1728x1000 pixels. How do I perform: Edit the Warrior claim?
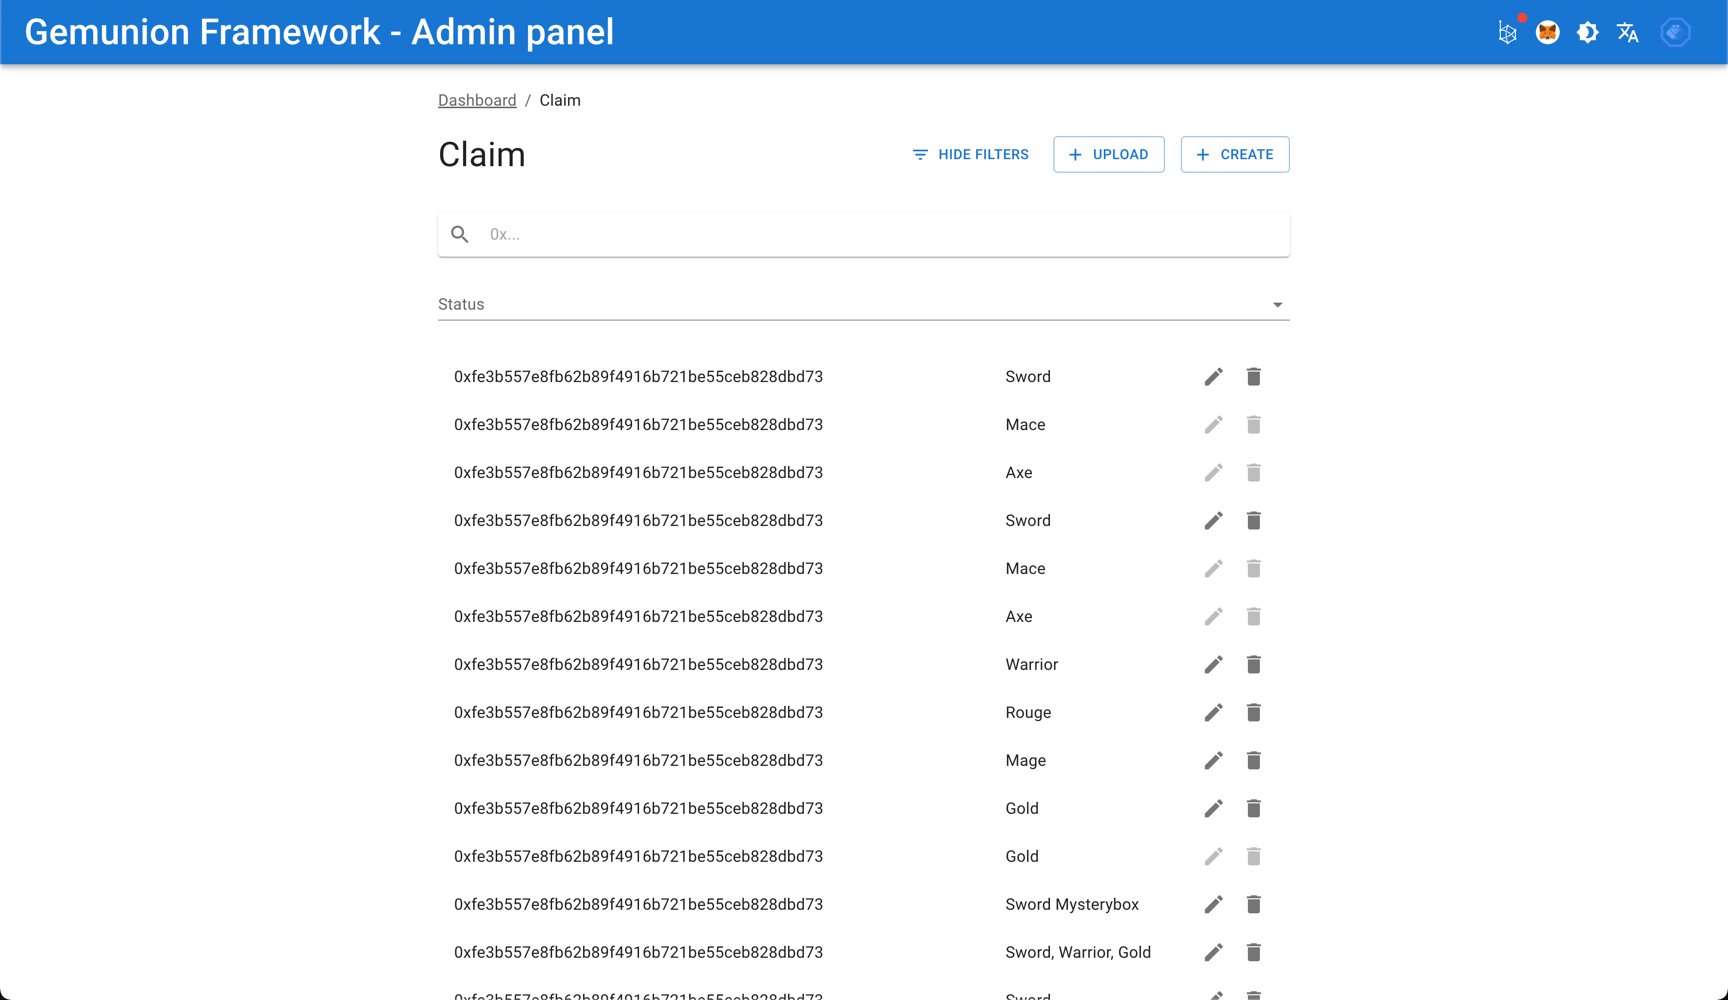[1213, 665]
